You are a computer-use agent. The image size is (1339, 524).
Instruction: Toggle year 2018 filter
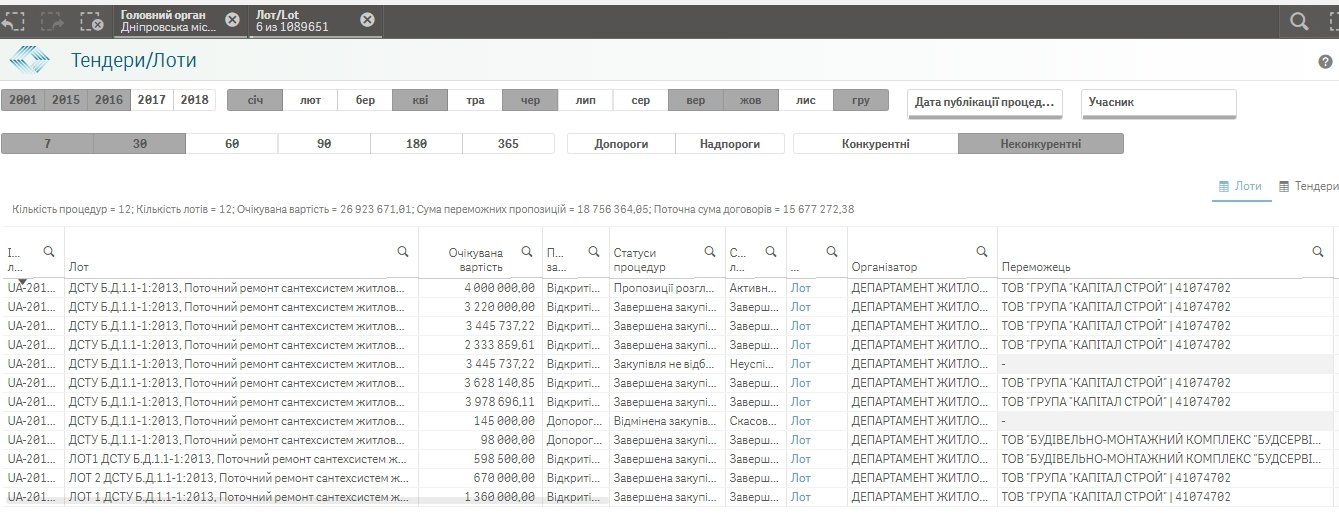click(x=194, y=100)
